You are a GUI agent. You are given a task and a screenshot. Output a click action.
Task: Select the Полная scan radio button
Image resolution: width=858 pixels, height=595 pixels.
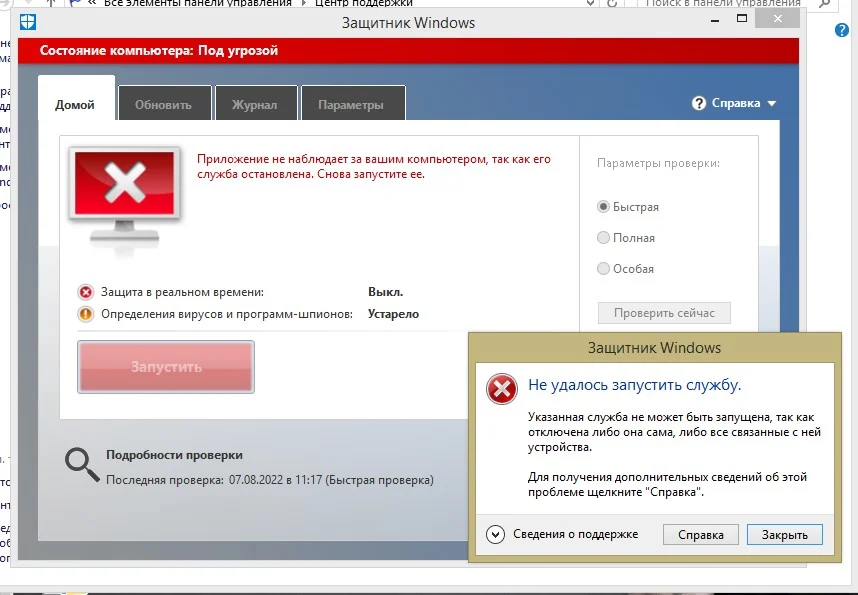coord(603,238)
